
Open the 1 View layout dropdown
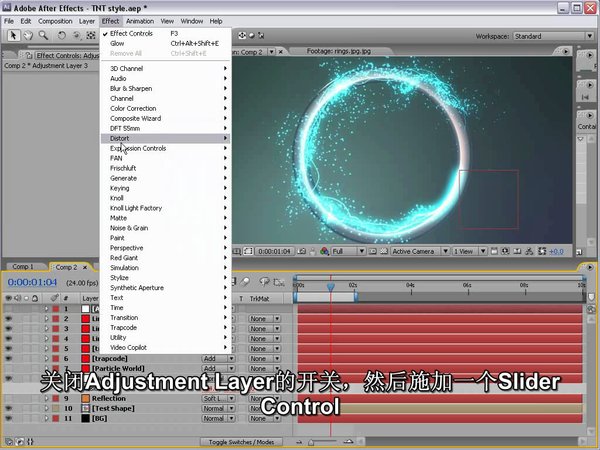pos(469,251)
